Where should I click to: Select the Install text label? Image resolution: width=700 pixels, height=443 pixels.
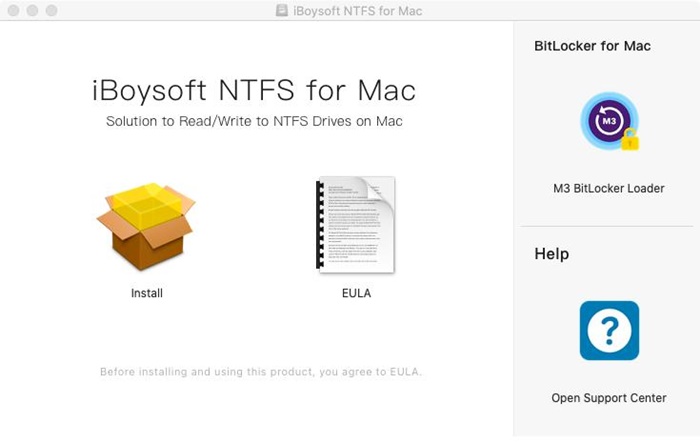point(146,294)
